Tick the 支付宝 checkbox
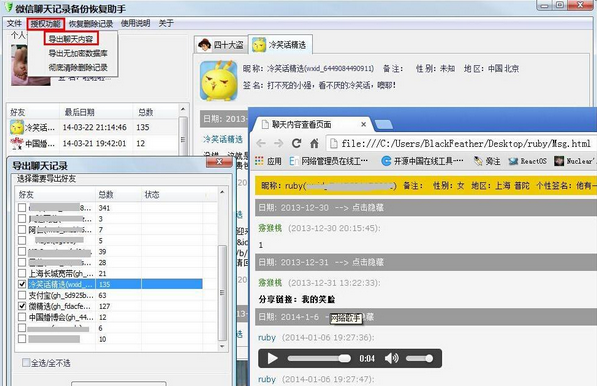 pyautogui.click(x=22, y=295)
